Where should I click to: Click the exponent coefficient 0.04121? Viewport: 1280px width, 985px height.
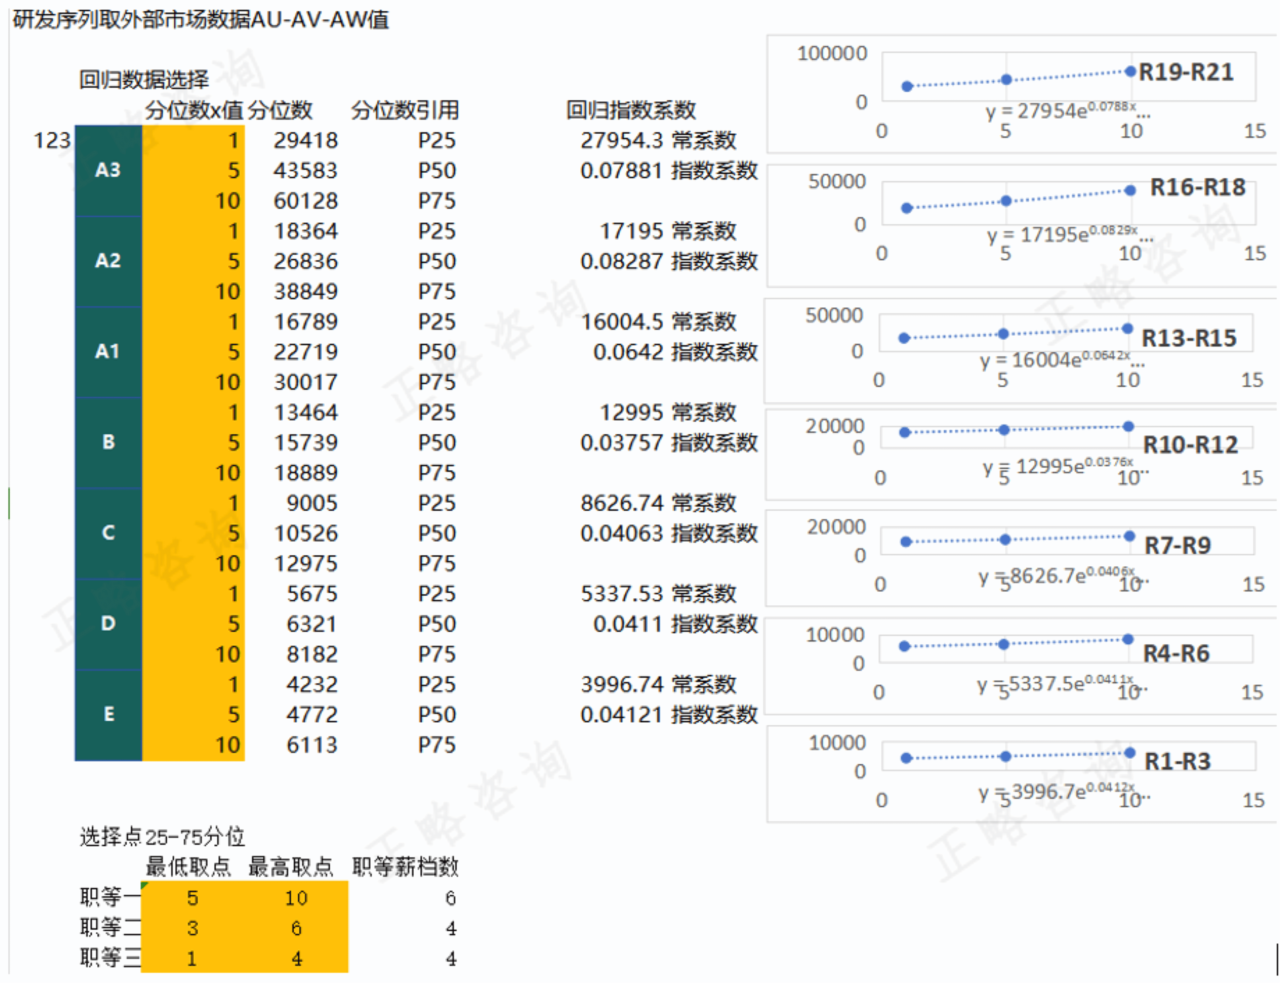pos(622,714)
